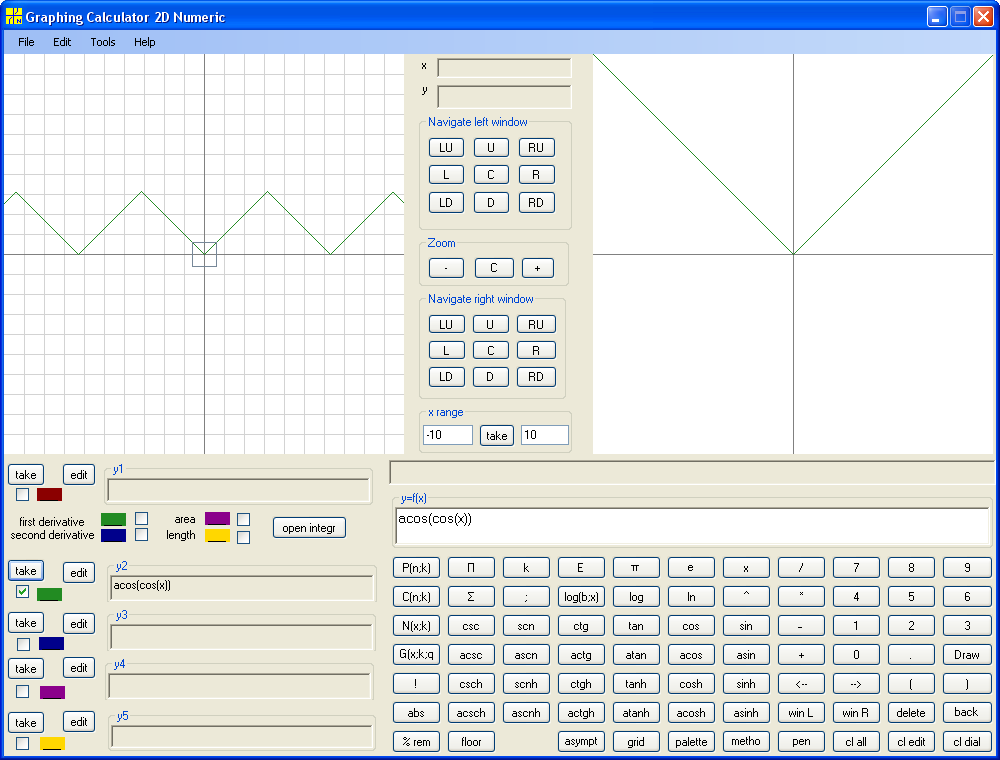Insert the capital Pi product key

point(471,567)
